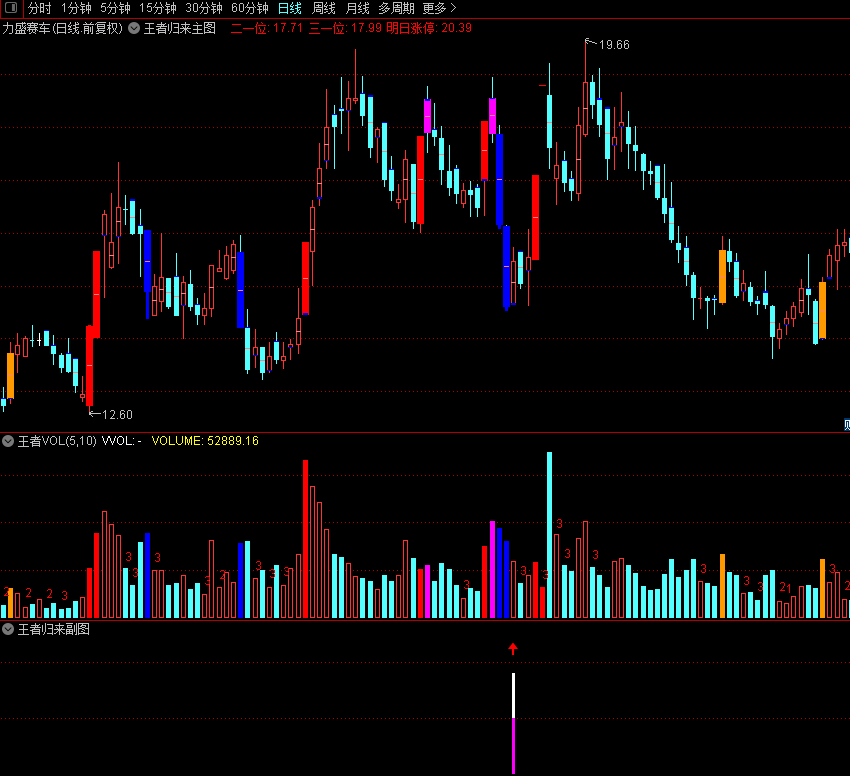
Task: Open the 王者归来副图 indicator dropdown arrow
Action: tap(8, 629)
